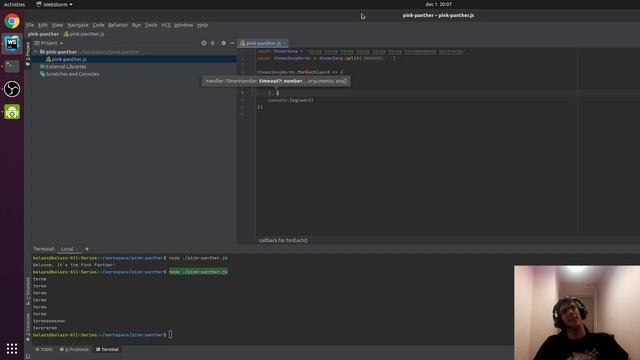
Task: Toggle the Terminal tool window tab
Action: click(107, 349)
